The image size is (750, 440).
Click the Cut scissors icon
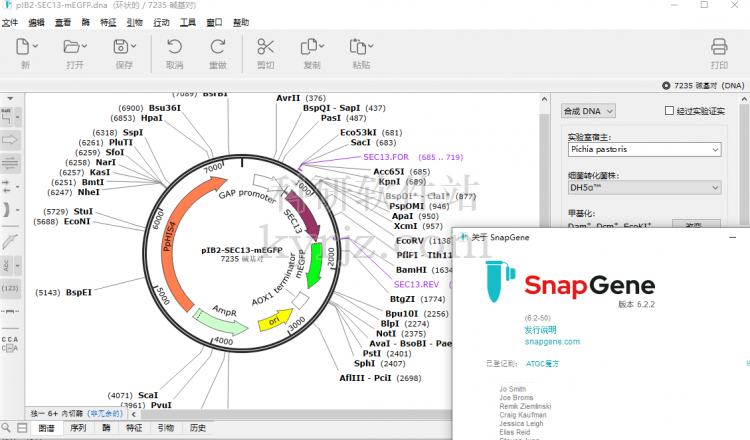click(265, 47)
